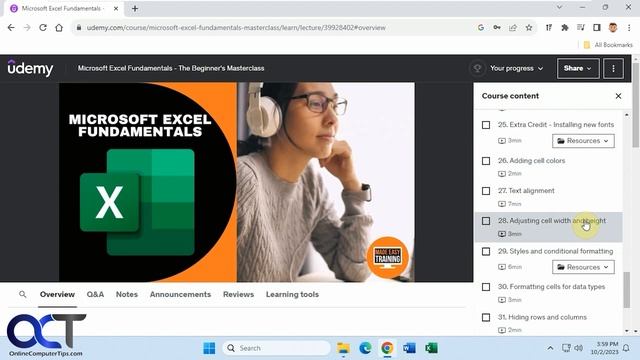Click course title Microsoft Excel Fundamentals header

(171, 68)
